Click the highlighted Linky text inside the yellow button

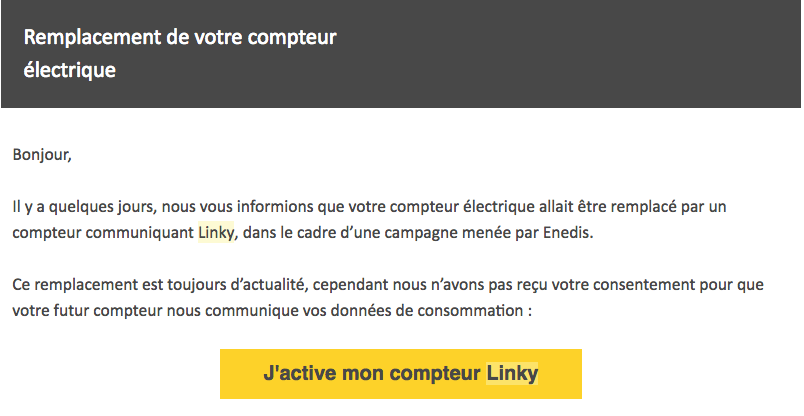[512, 373]
